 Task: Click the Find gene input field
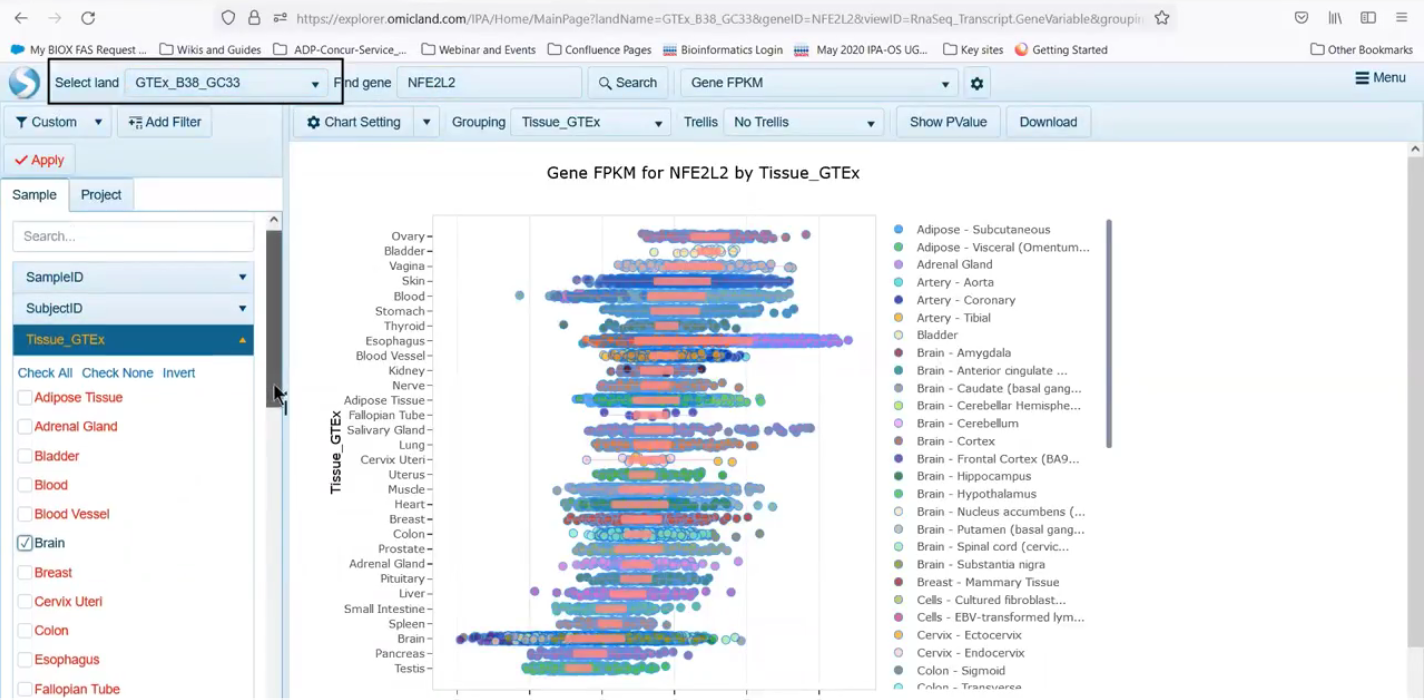(488, 83)
